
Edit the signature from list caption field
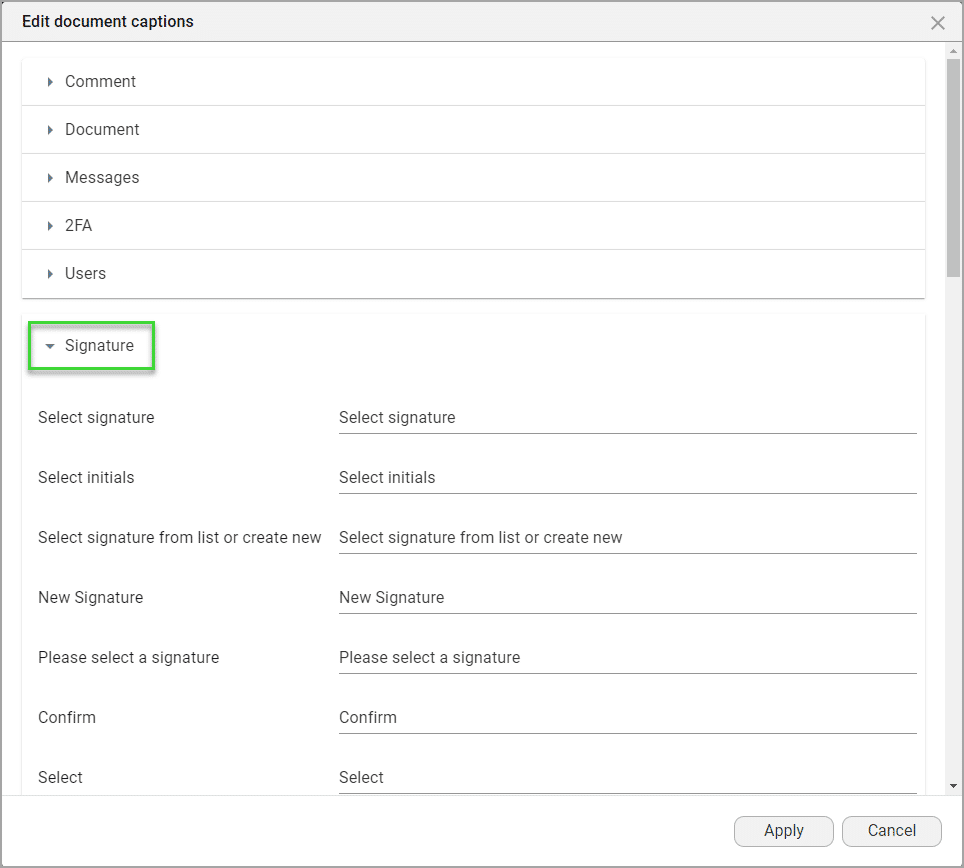coord(627,537)
